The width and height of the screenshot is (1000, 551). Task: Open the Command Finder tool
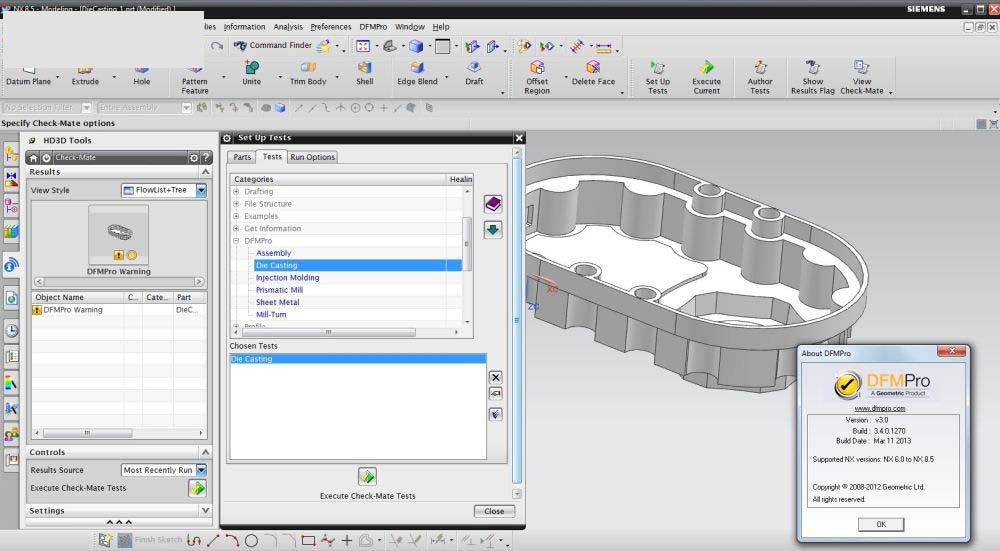tap(272, 45)
